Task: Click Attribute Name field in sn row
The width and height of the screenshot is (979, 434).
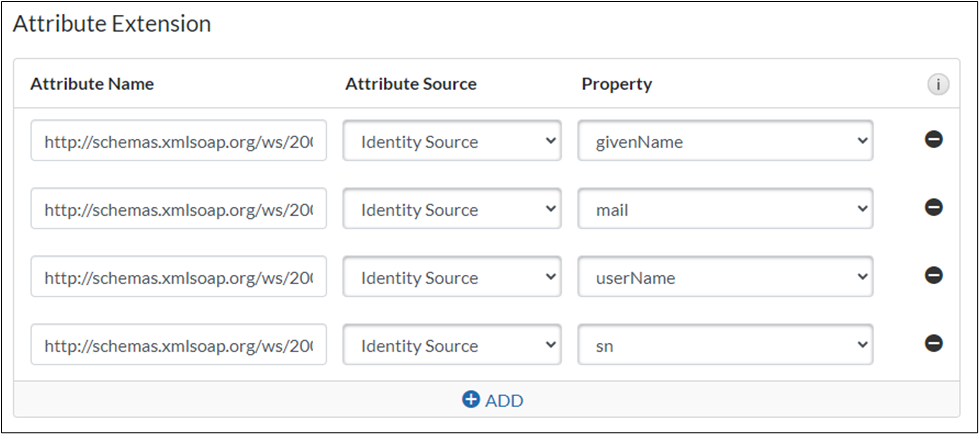Action: tap(178, 346)
